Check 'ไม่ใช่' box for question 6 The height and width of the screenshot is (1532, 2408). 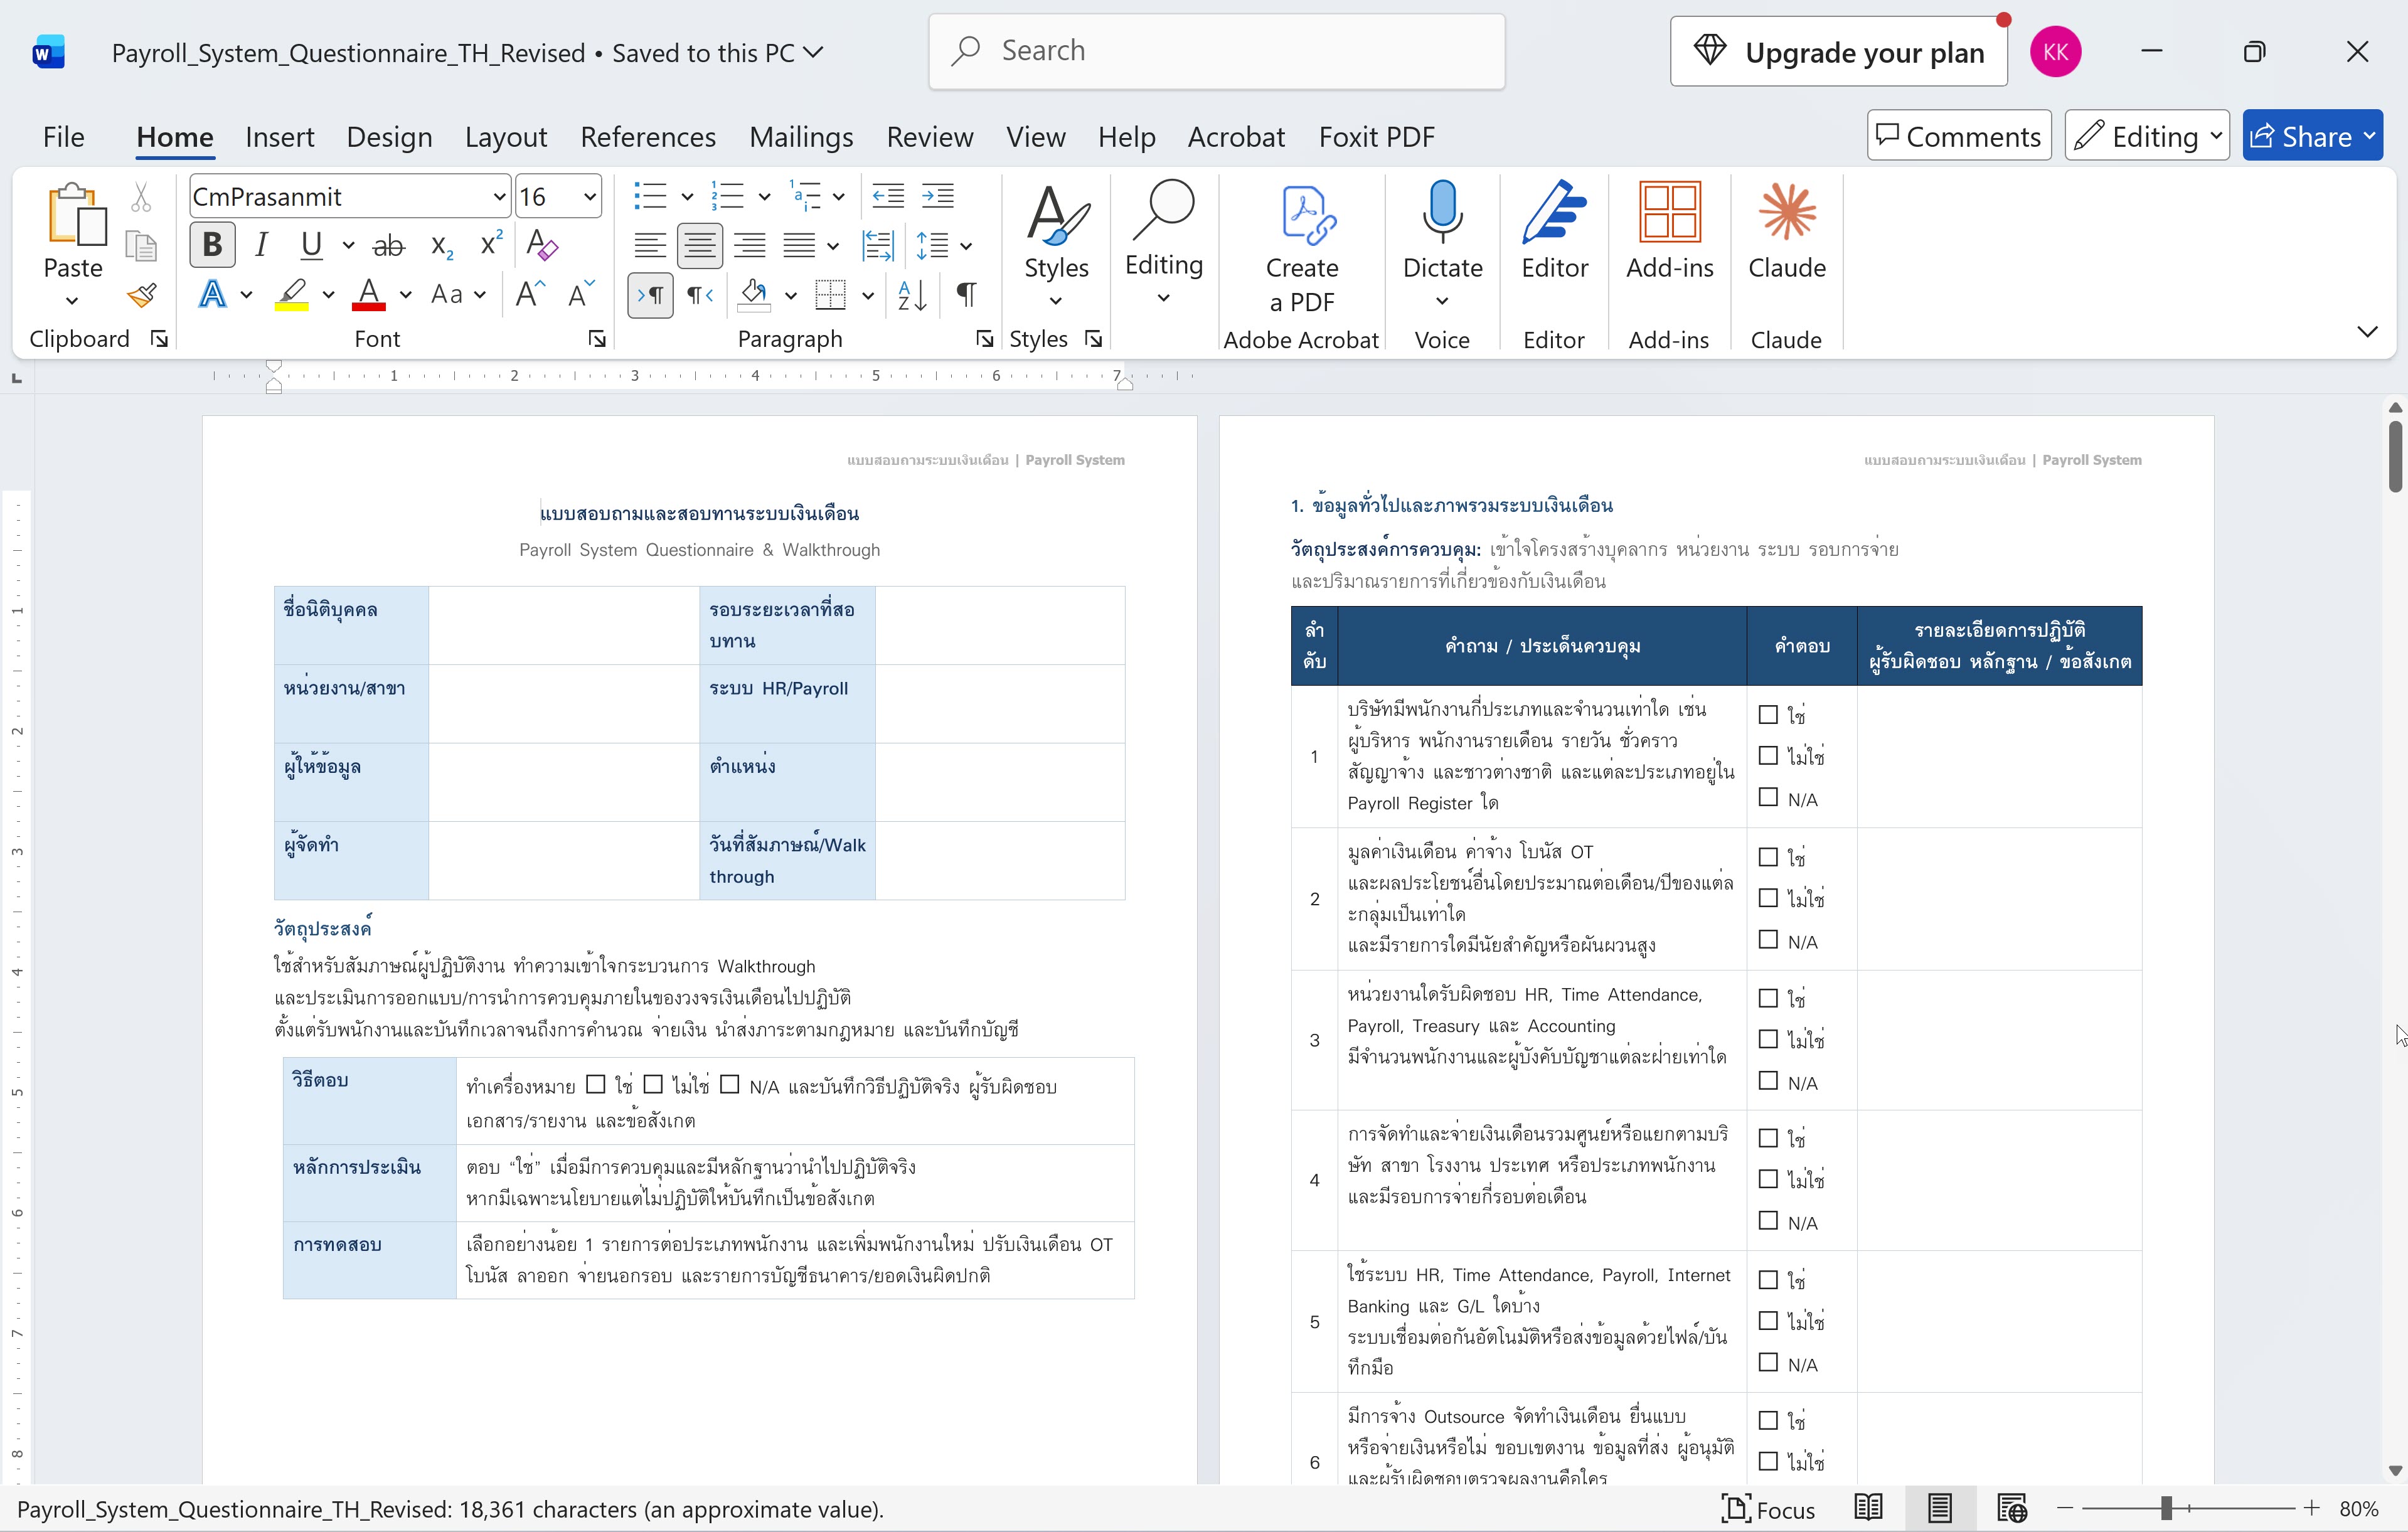point(1768,1461)
